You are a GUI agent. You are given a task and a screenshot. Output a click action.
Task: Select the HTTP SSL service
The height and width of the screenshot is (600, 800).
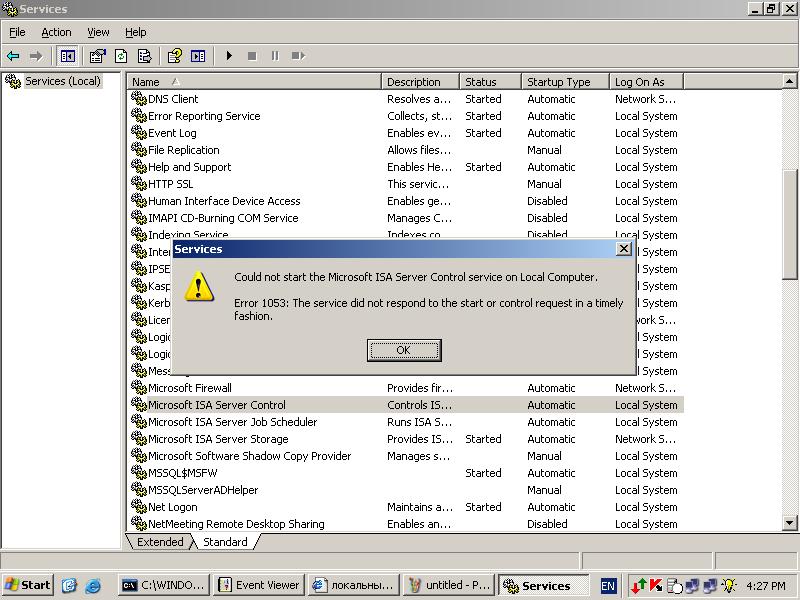tap(170, 184)
